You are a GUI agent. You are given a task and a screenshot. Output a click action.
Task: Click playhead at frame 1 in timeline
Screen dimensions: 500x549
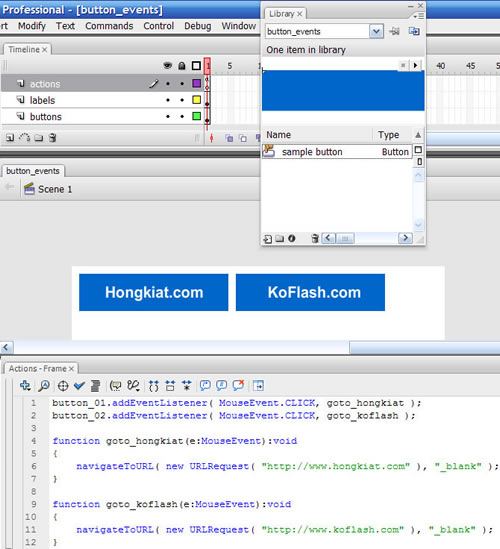click(x=207, y=66)
